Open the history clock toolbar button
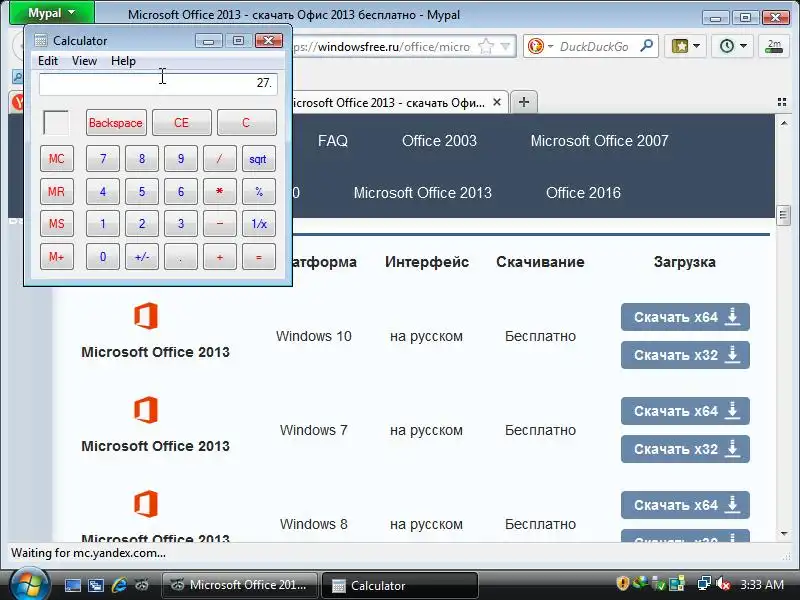This screenshot has height=600, width=800. (x=733, y=46)
